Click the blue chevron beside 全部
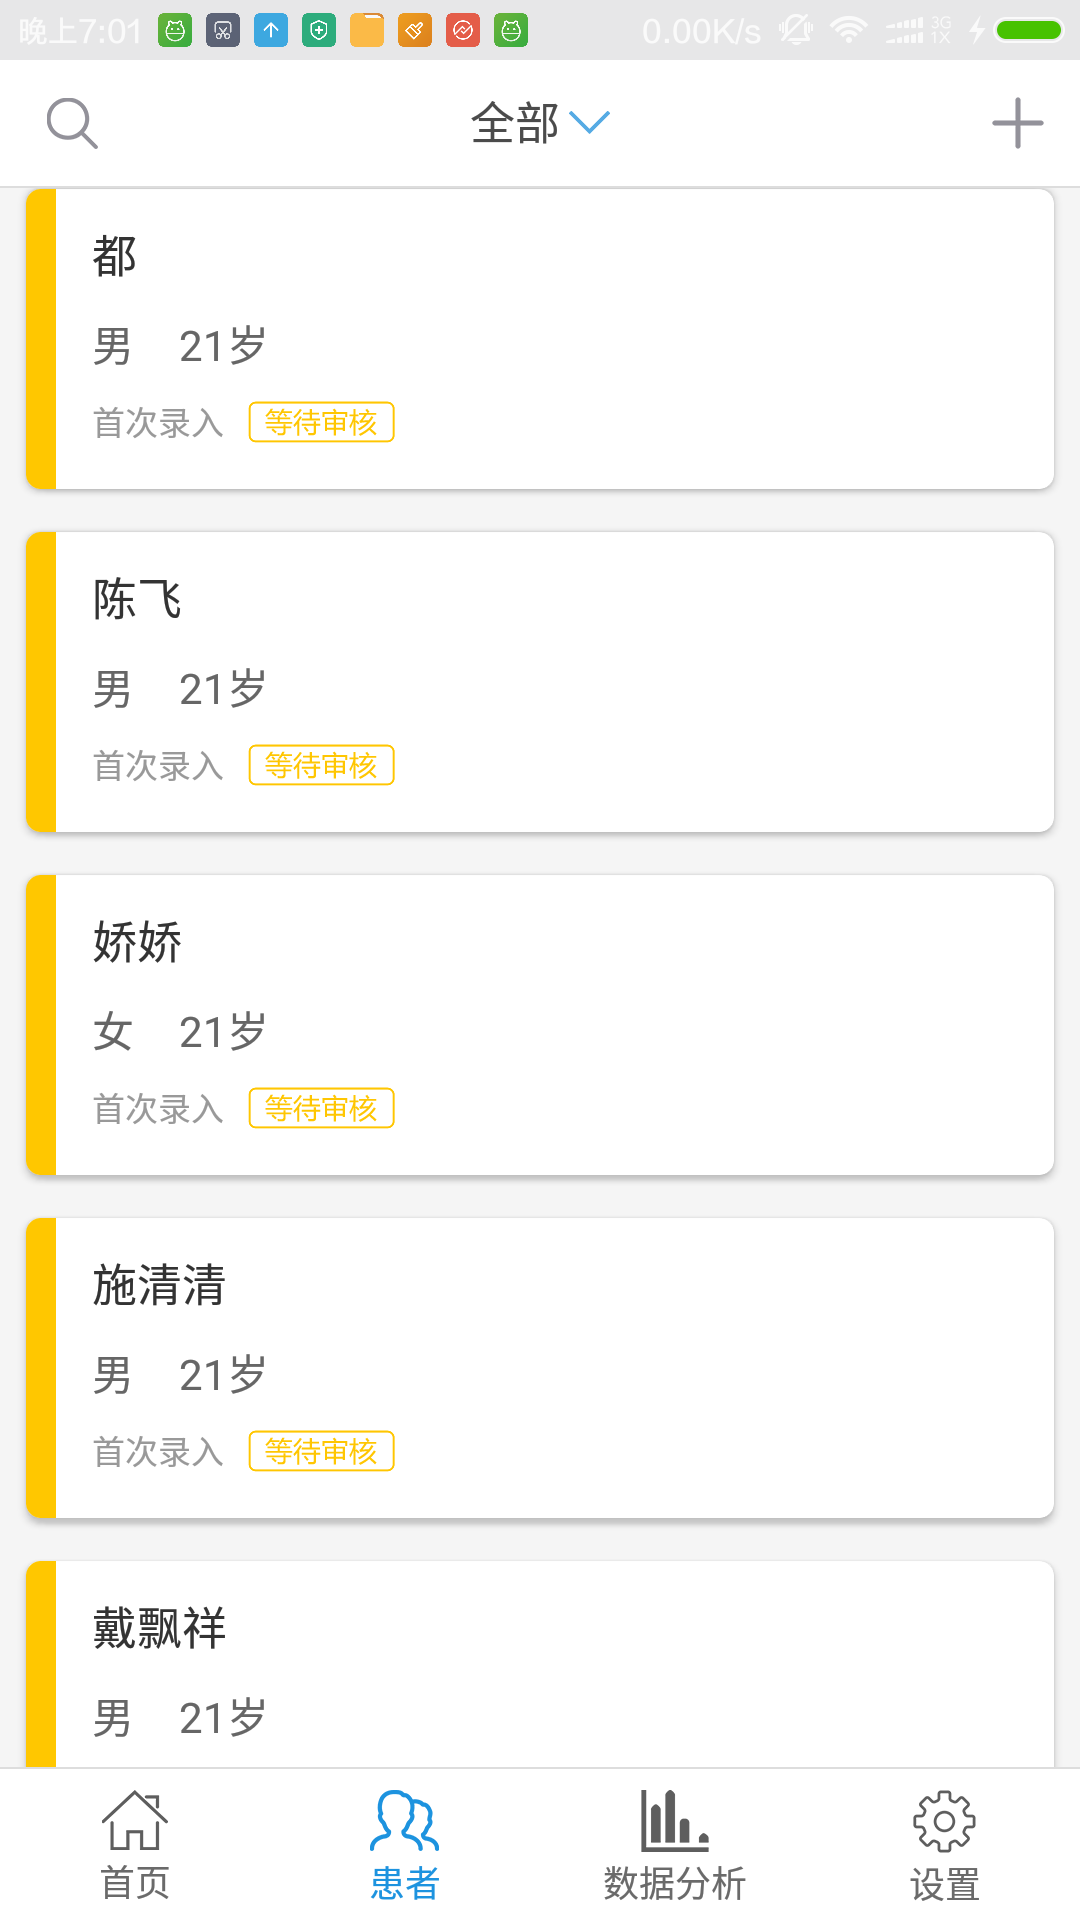The image size is (1080, 1920). coord(590,122)
